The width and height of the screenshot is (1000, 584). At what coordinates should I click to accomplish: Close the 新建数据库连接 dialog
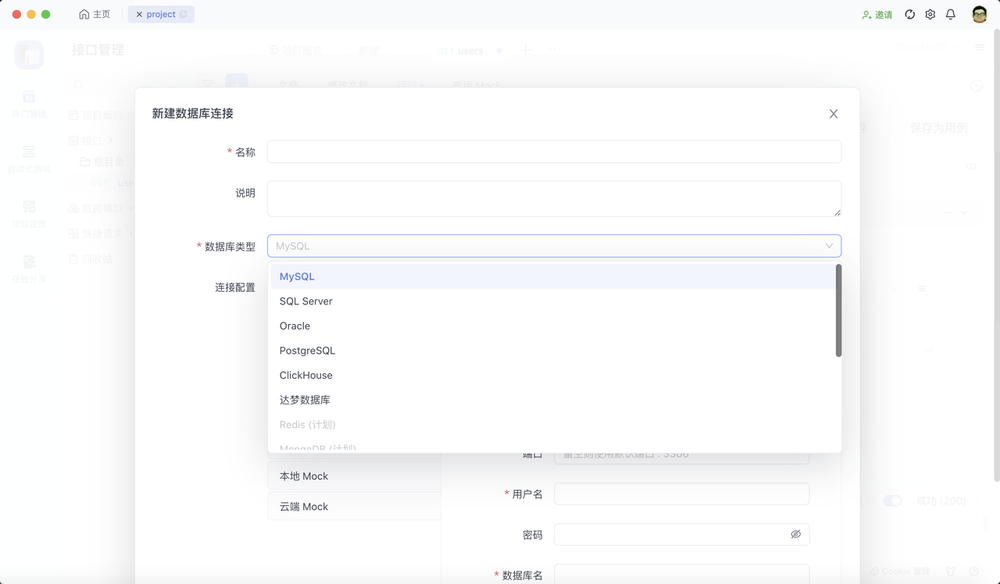pyautogui.click(x=833, y=114)
